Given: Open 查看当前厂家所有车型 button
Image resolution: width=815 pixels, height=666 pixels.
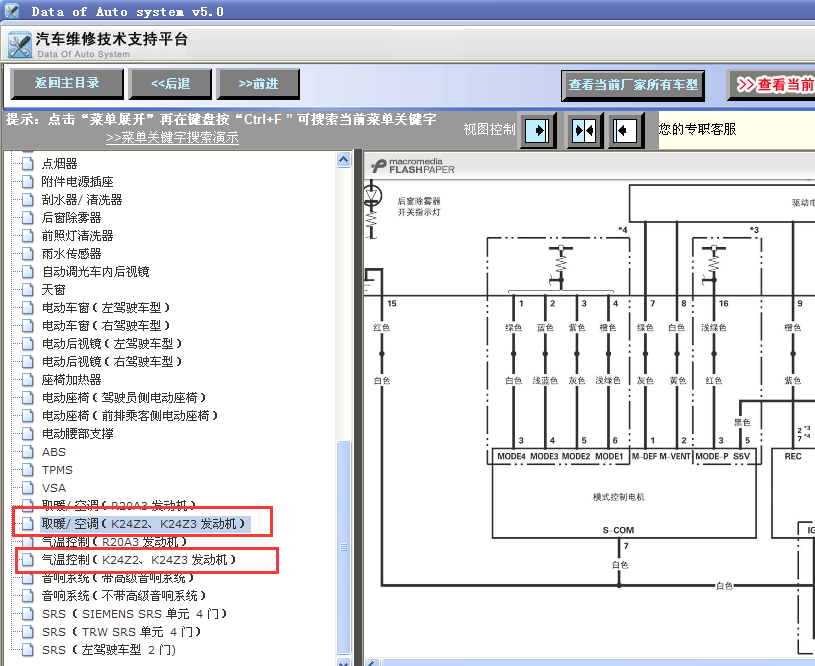Looking at the screenshot, I should click(633, 85).
